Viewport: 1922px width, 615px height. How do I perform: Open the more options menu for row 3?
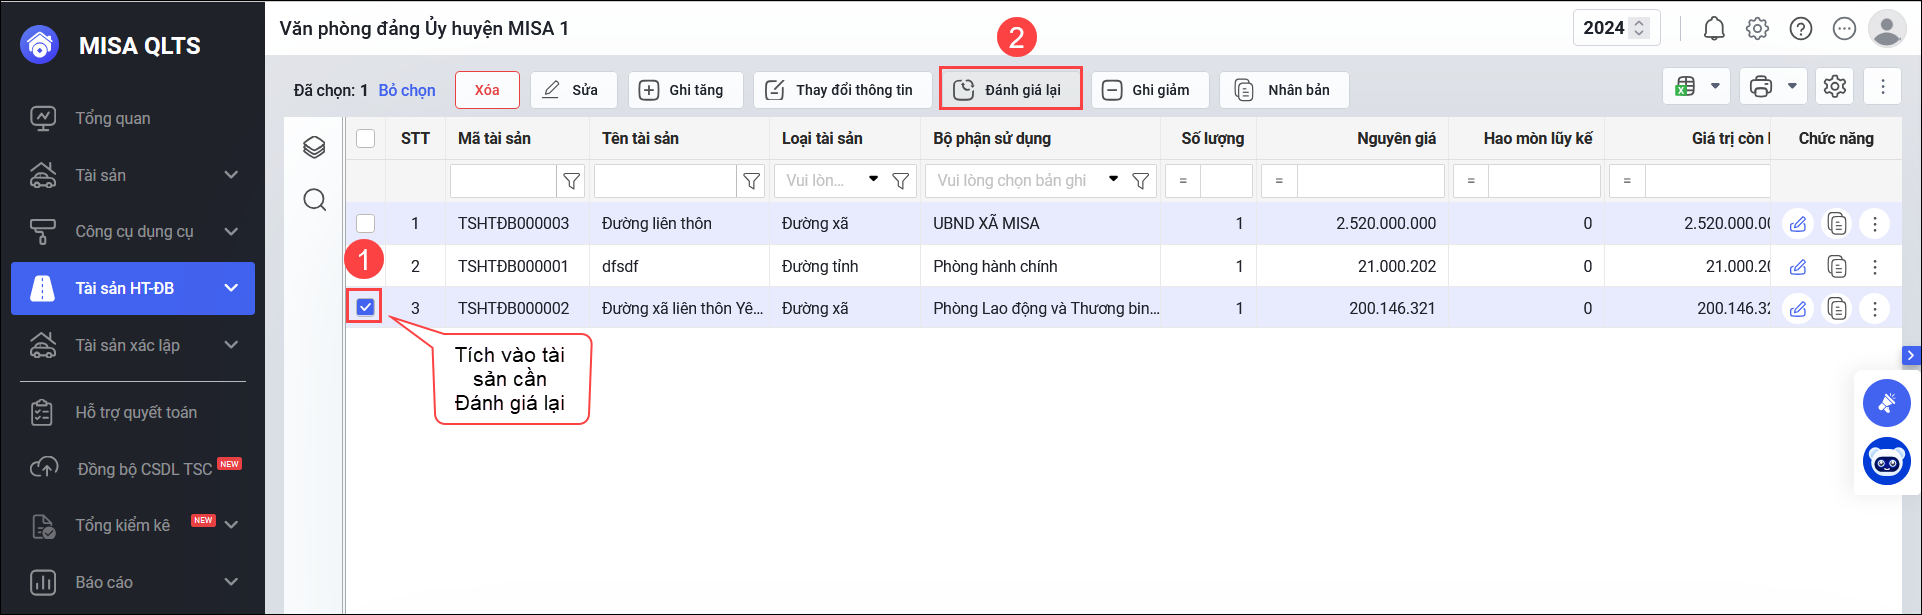click(1875, 309)
